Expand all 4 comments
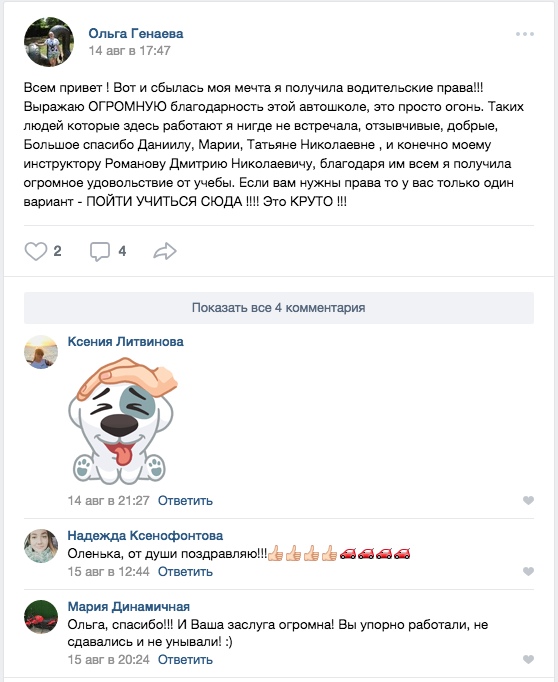 279,308
